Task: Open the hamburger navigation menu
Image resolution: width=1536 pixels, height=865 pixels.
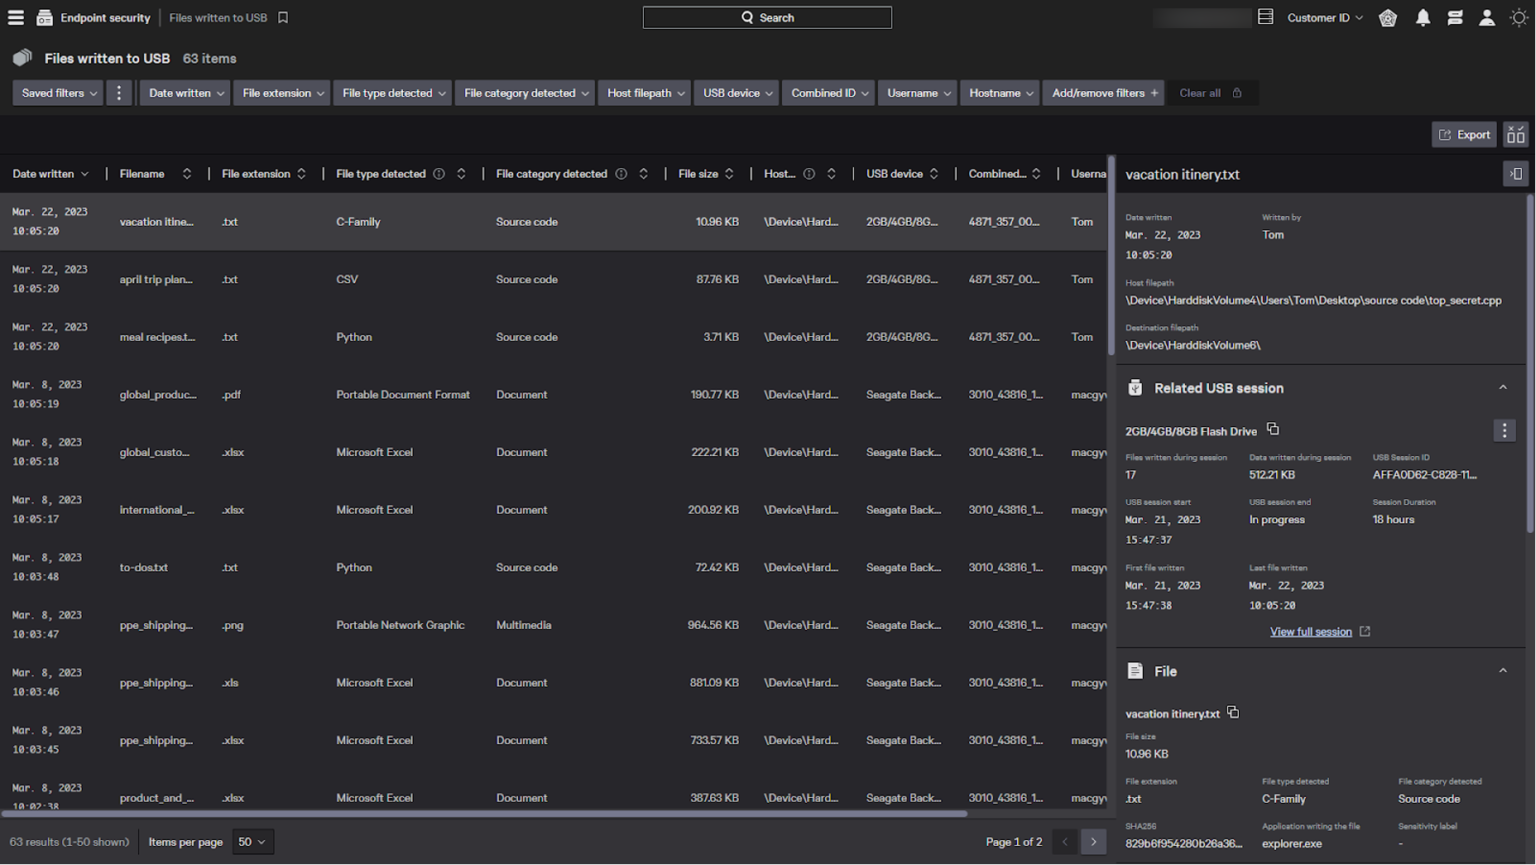Action: click(x=16, y=18)
